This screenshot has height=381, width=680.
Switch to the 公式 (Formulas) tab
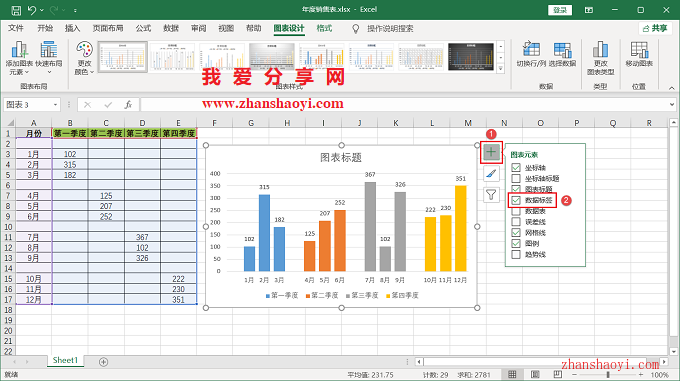coord(143,29)
